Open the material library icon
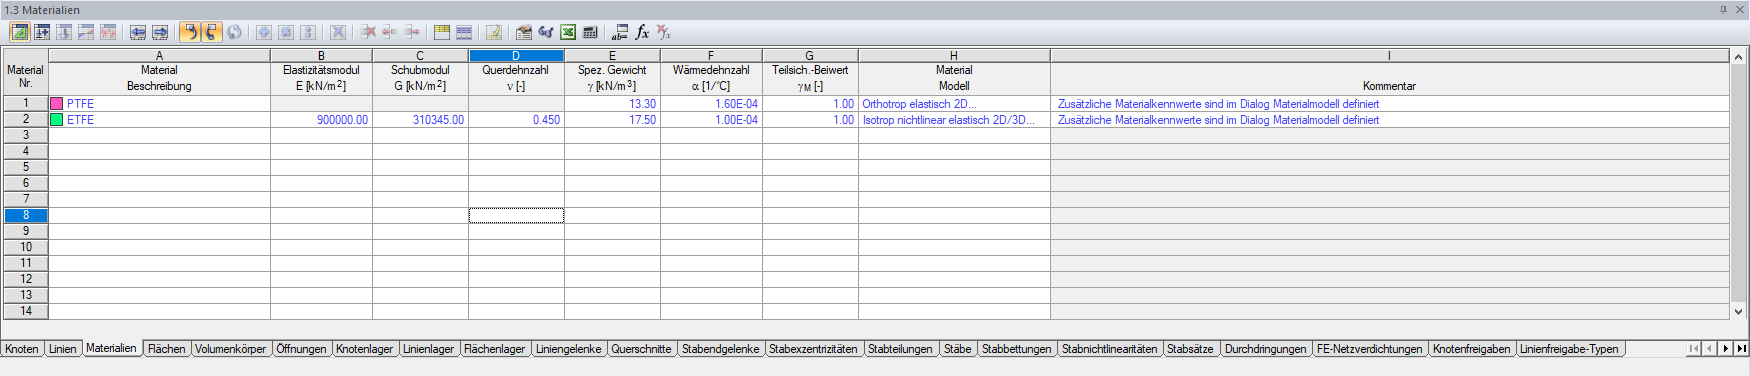This screenshot has height=376, width=1750. click(x=524, y=32)
